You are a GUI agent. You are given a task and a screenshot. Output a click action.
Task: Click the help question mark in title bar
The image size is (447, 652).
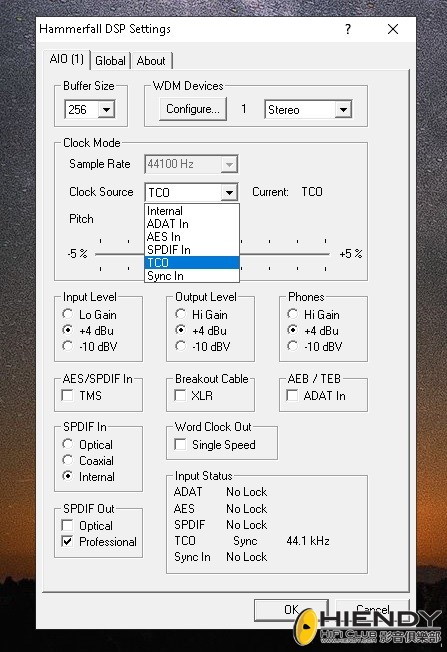pyautogui.click(x=348, y=29)
